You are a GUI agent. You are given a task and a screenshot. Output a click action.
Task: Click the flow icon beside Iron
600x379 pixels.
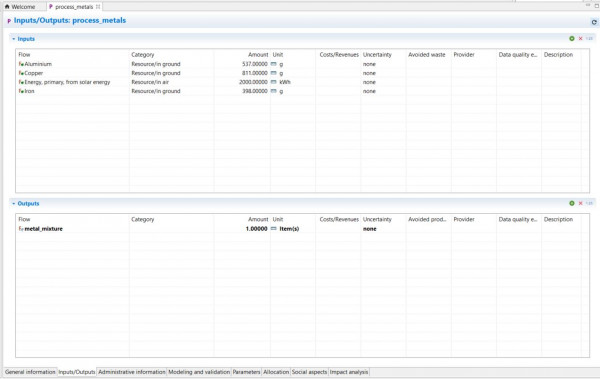point(21,91)
